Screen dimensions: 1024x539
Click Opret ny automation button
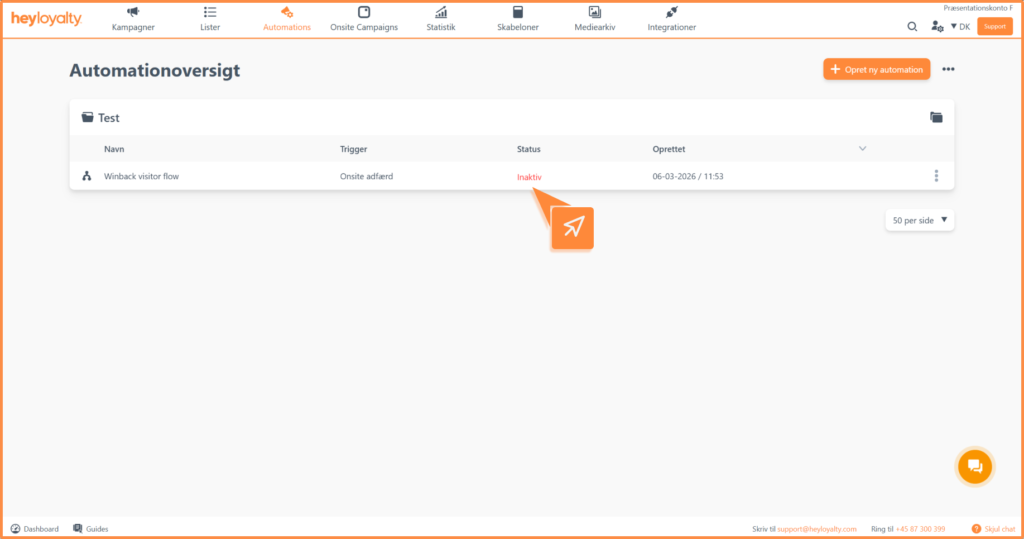tap(876, 69)
